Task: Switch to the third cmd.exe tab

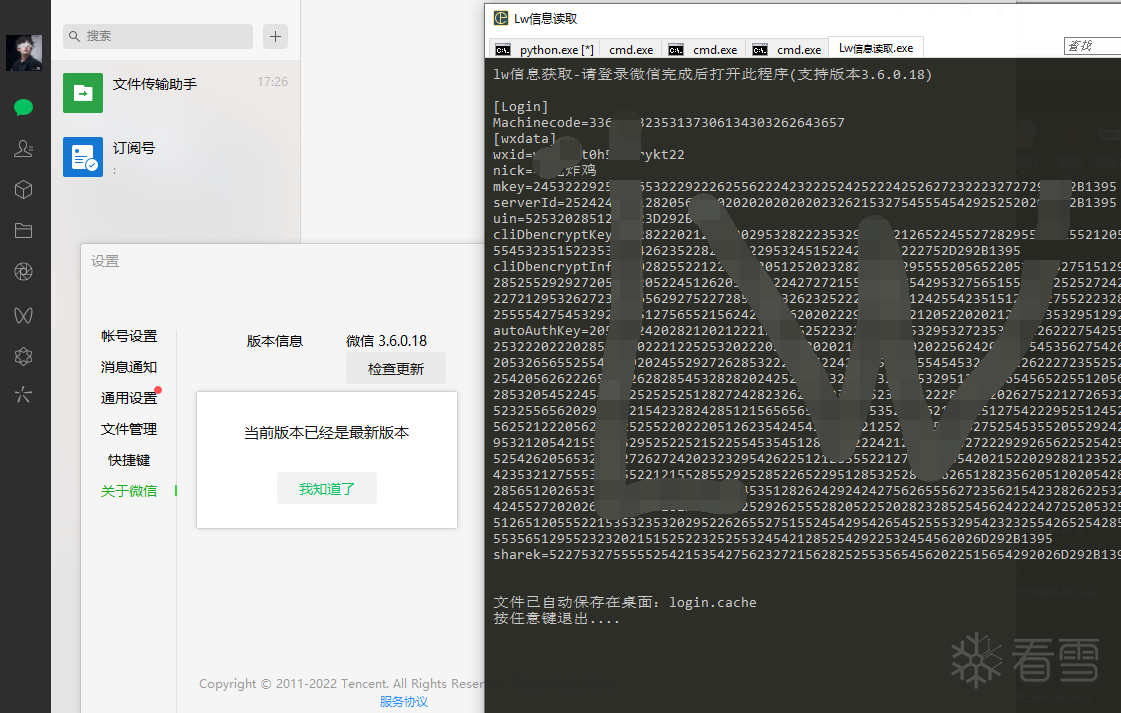Action: click(x=788, y=49)
